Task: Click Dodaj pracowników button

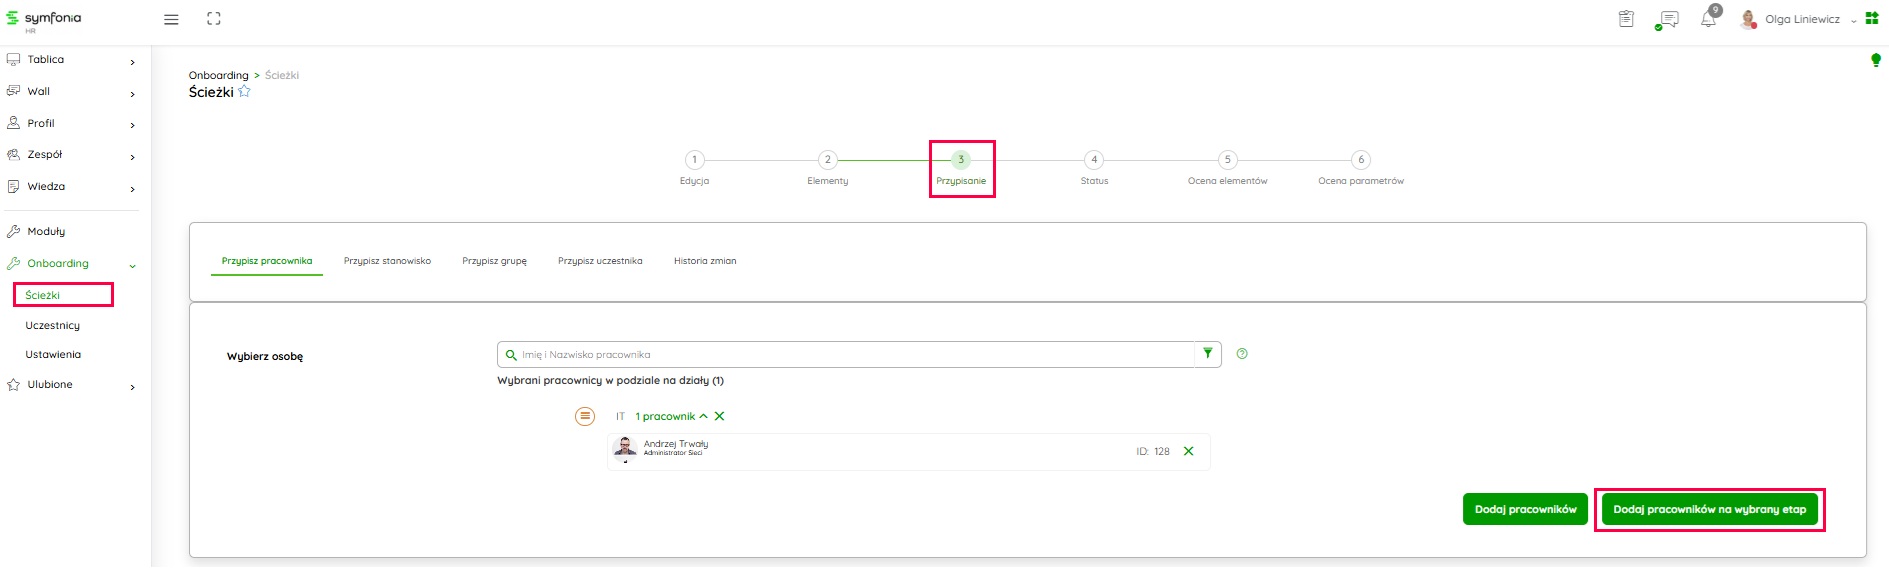Action: [1524, 509]
